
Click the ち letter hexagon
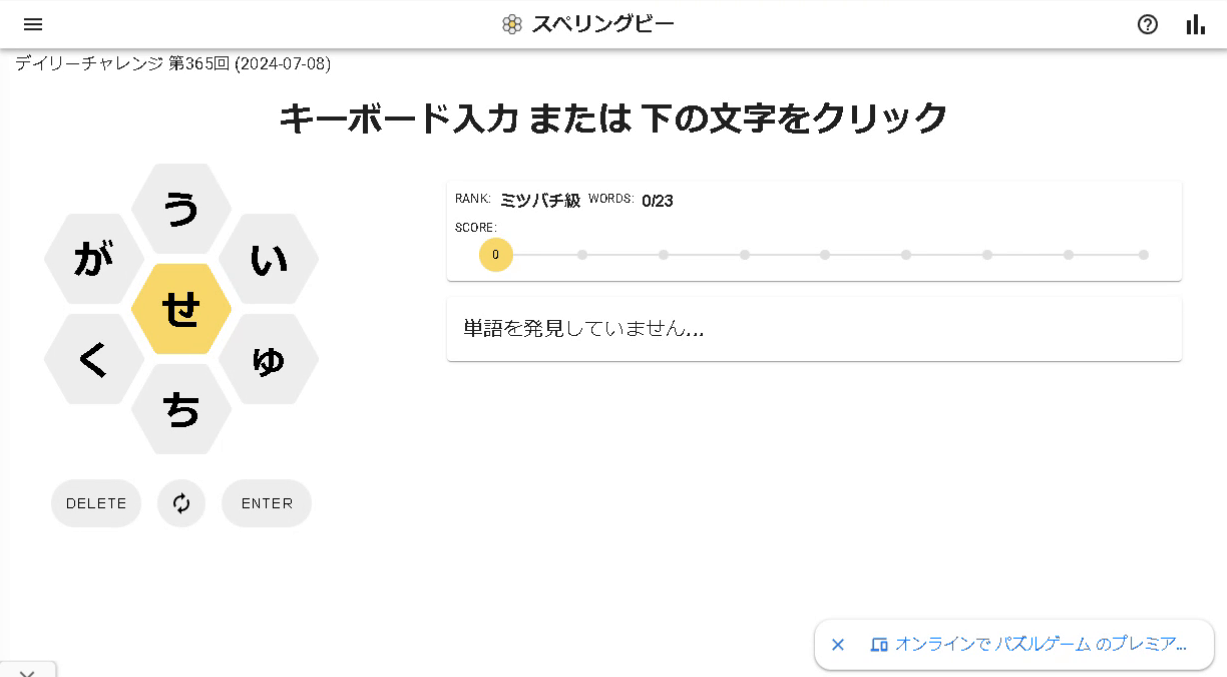[181, 408]
